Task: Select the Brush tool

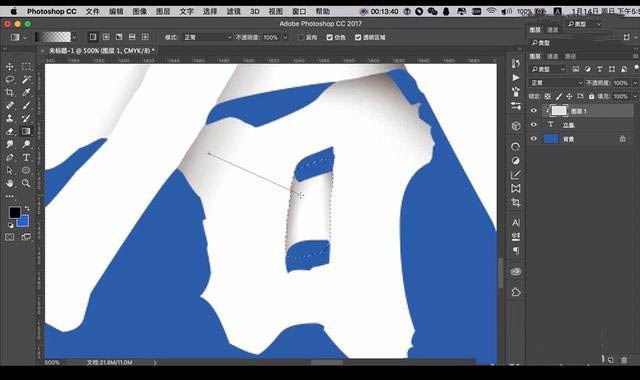Action: [x=26, y=105]
